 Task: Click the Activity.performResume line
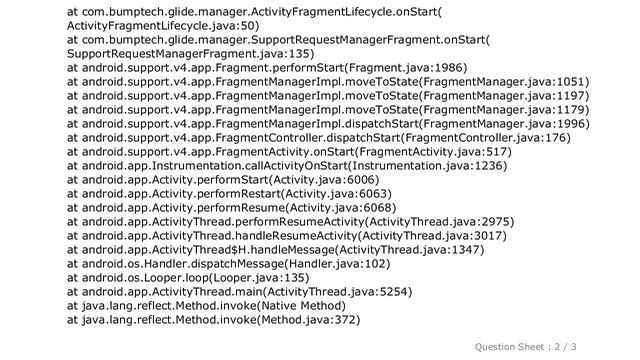[x=231, y=207]
